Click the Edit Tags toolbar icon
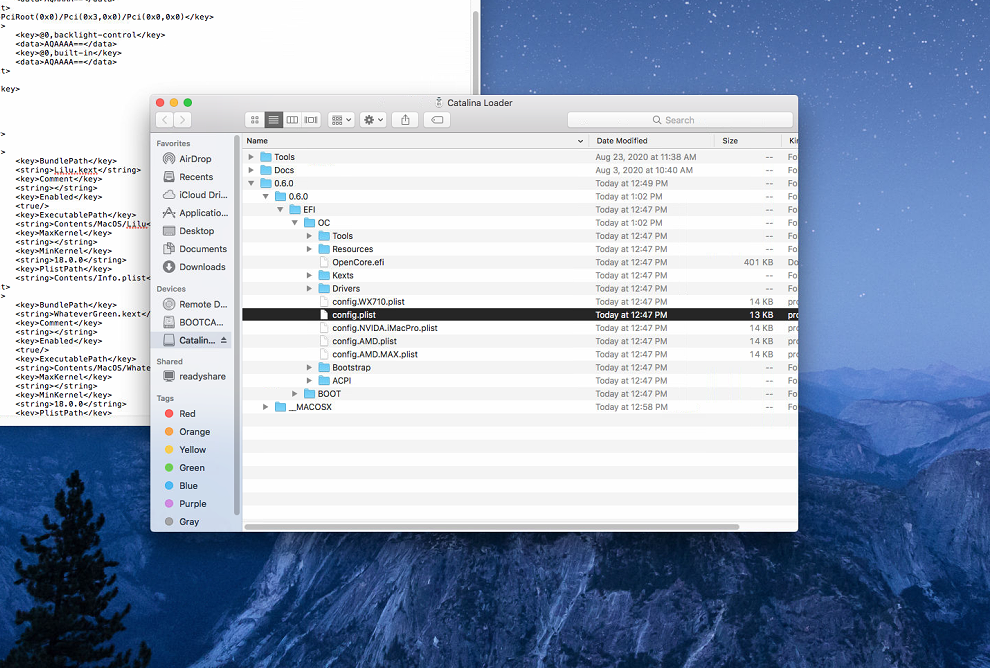Image resolution: width=990 pixels, height=668 pixels. click(435, 120)
